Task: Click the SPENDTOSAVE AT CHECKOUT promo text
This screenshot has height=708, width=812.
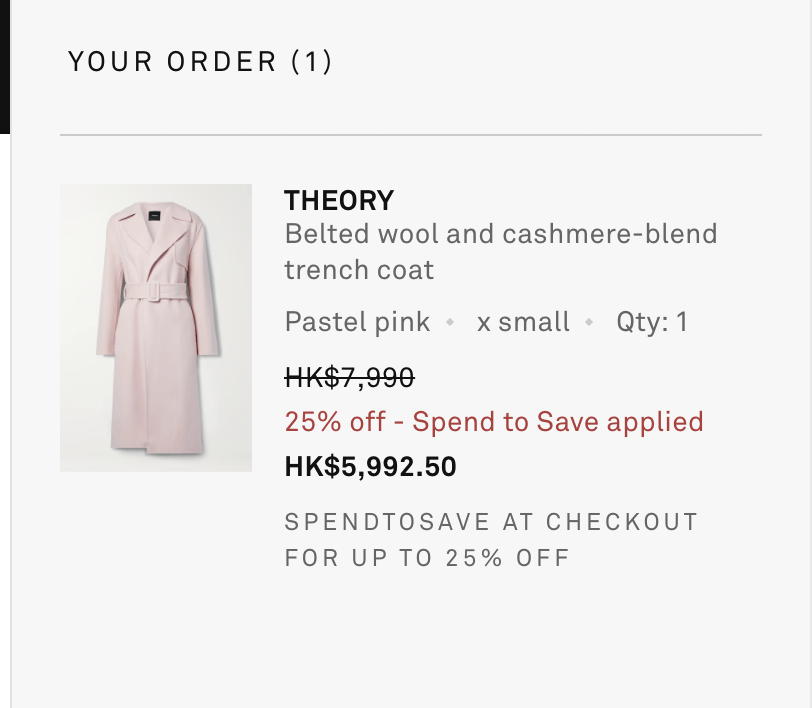Action: [491, 522]
